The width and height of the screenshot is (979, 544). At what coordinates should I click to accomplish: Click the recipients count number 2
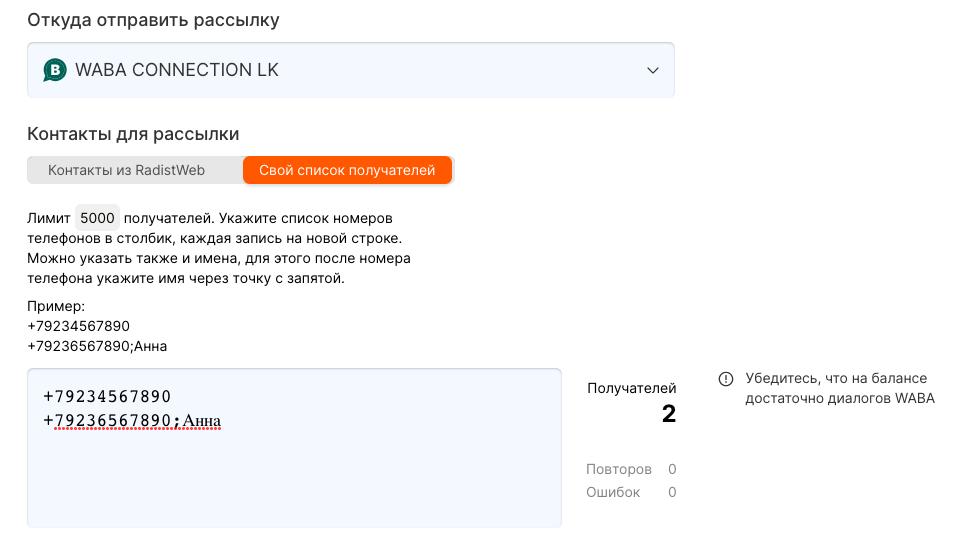click(668, 414)
